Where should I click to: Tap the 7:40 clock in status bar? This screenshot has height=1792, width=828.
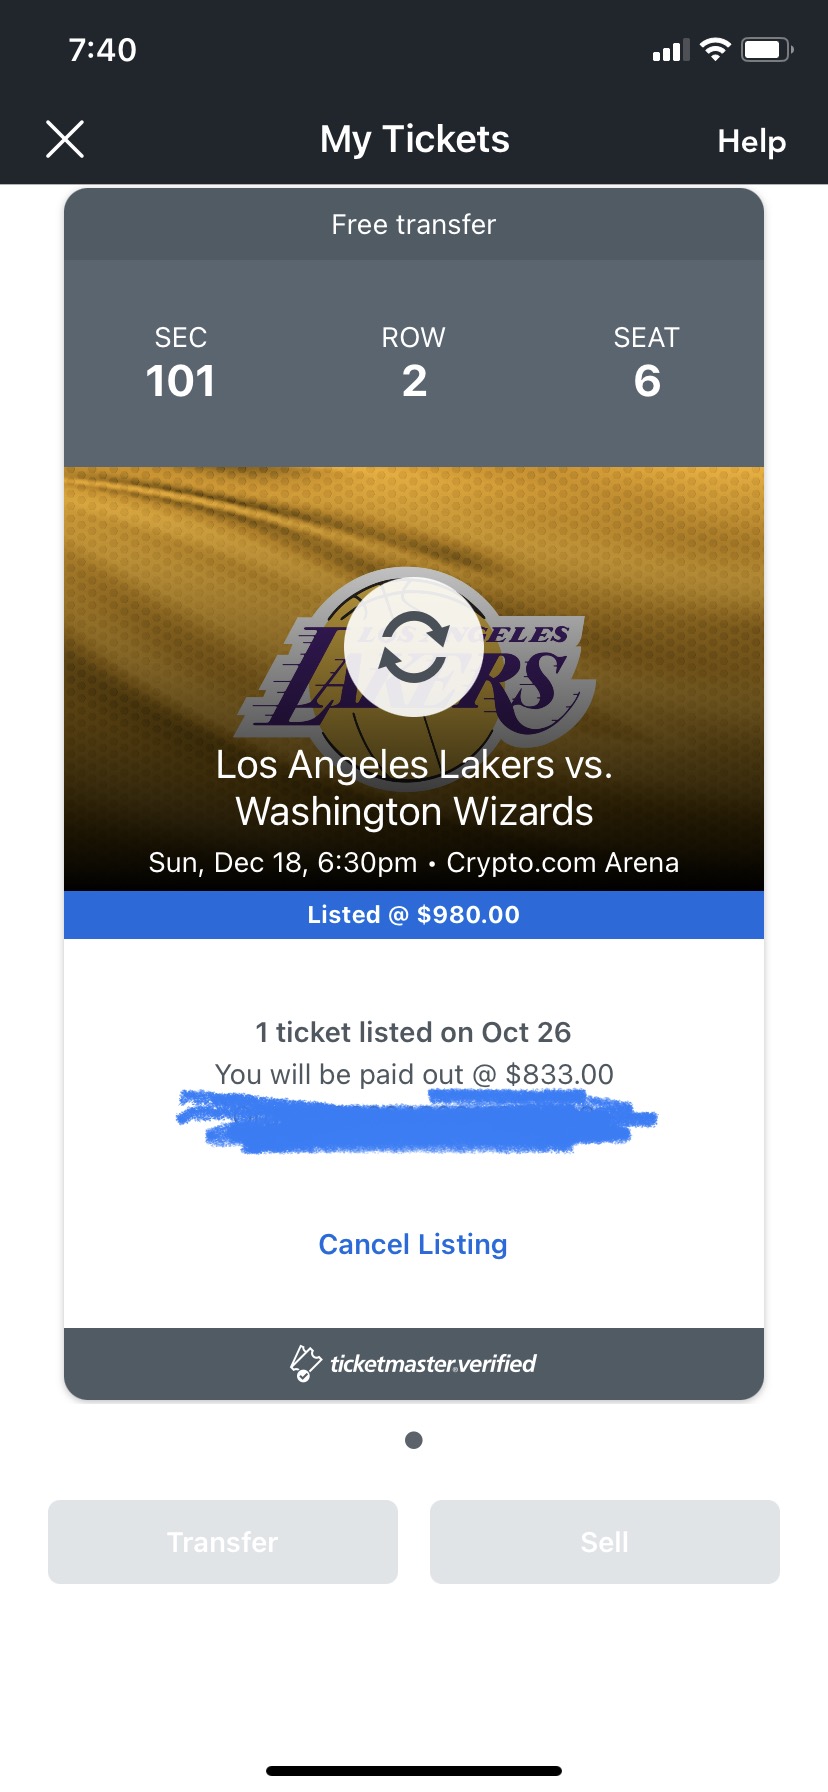pos(102,50)
